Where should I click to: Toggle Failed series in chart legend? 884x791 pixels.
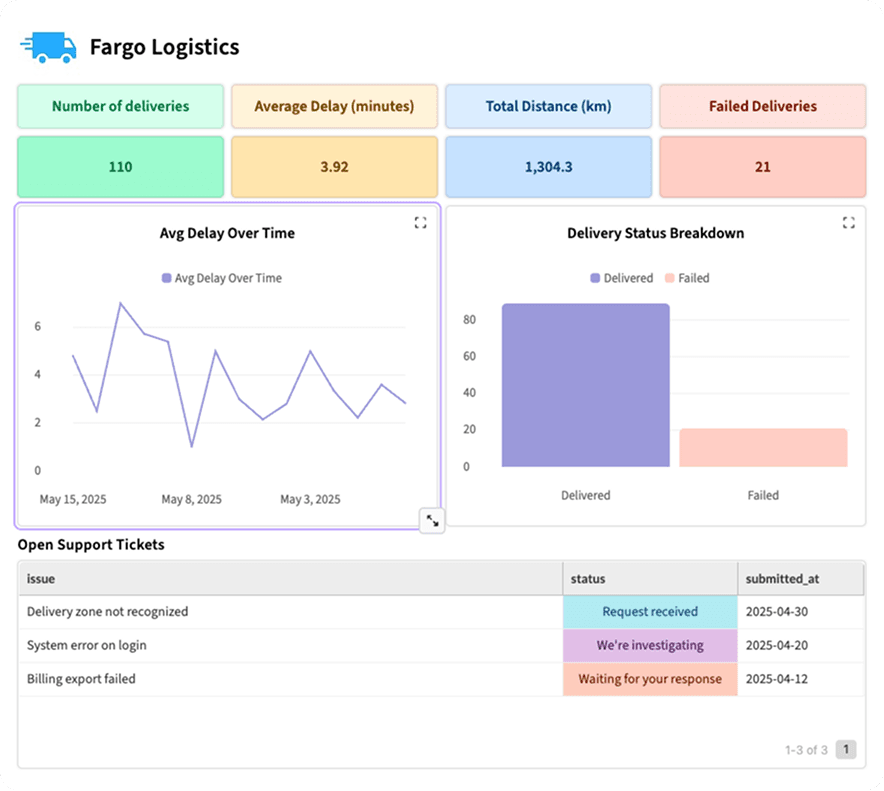[687, 278]
